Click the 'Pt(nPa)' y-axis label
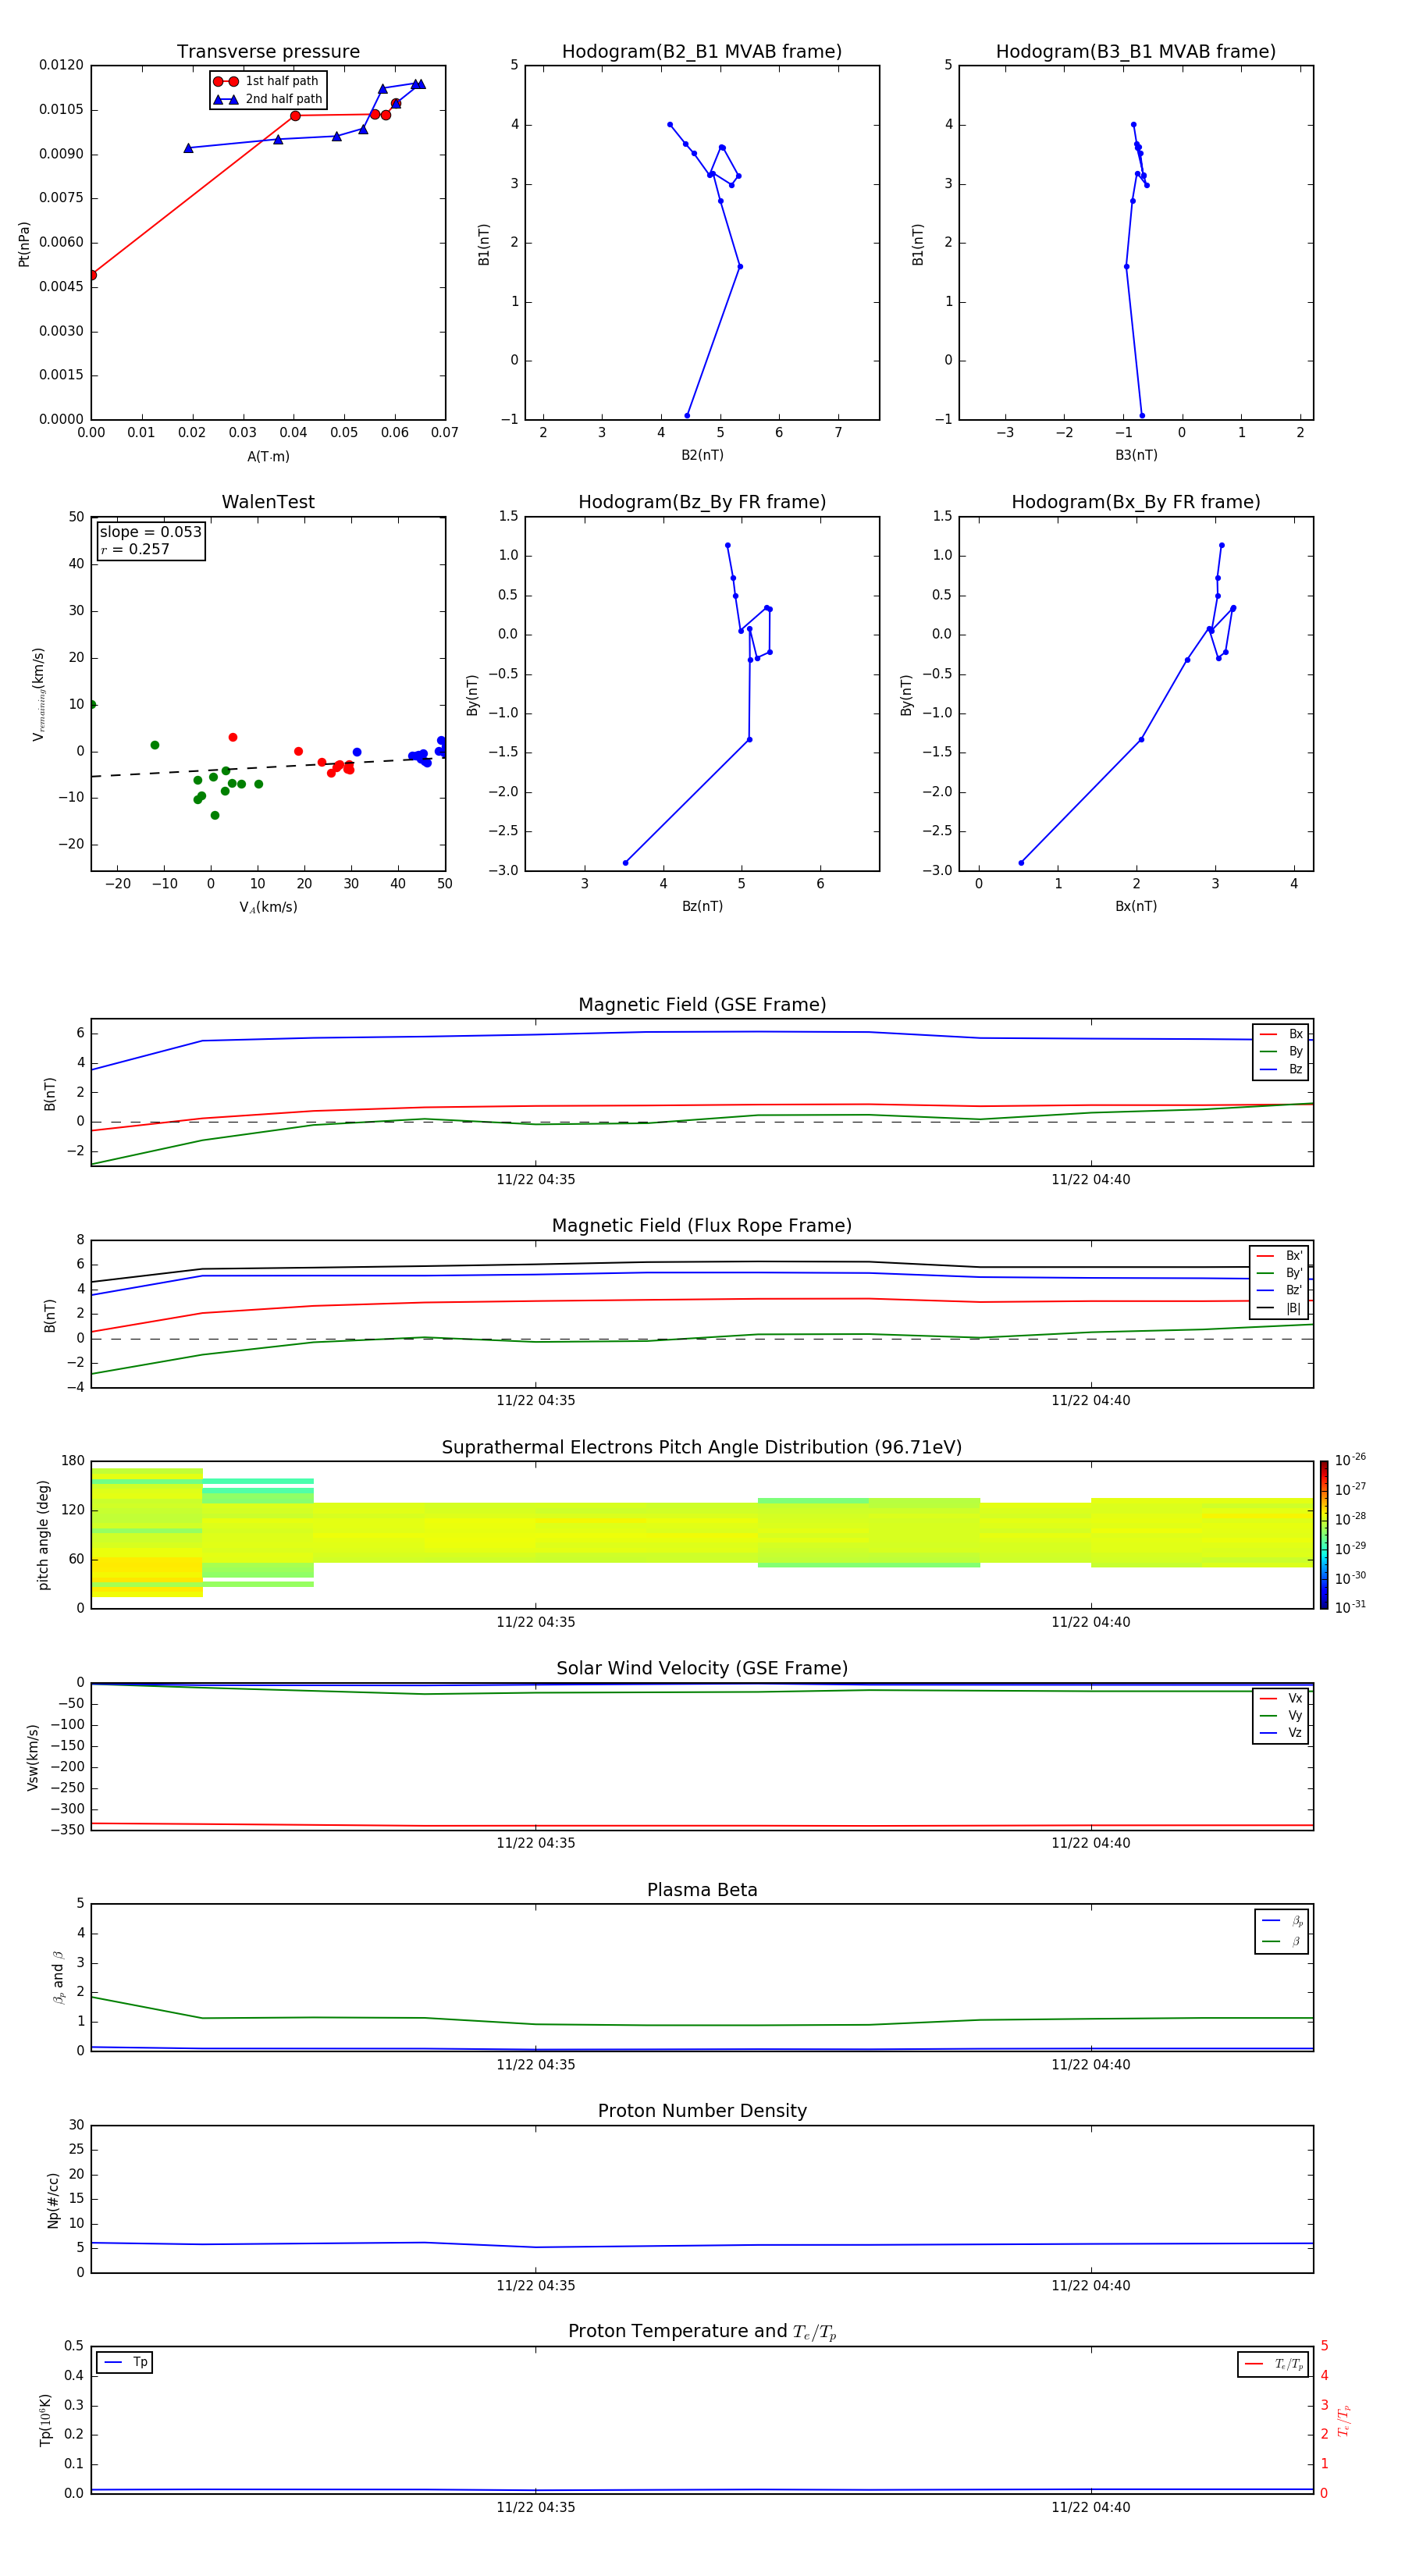Image resolution: width=1405 pixels, height=2576 pixels. [24, 244]
